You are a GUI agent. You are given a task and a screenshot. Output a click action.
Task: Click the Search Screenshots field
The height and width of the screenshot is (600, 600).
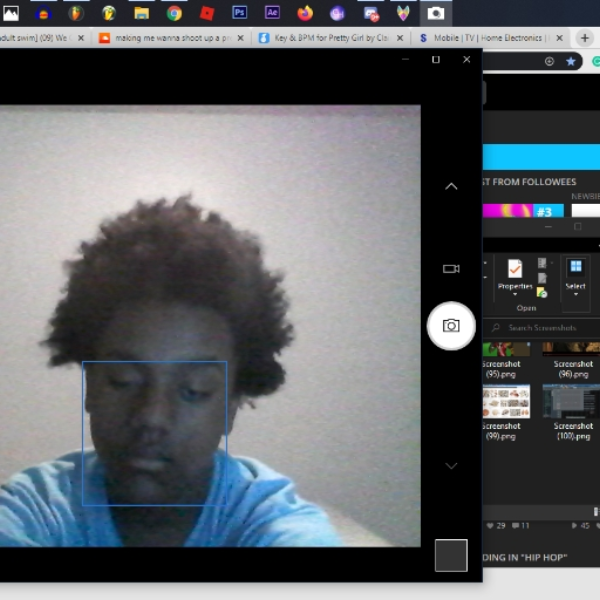click(x=541, y=328)
